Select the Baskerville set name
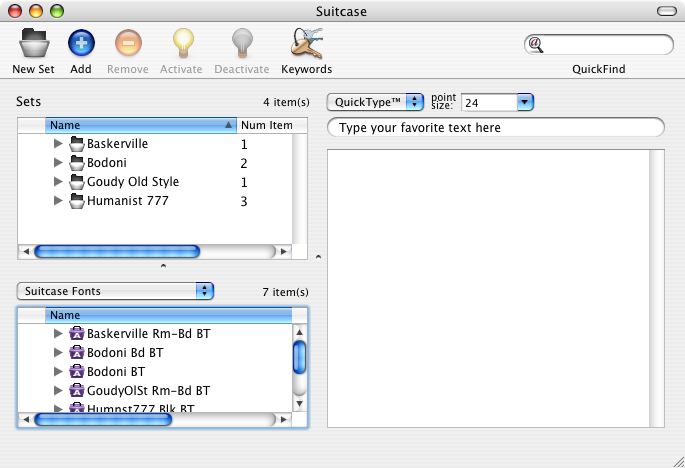This screenshot has height=468, width=685. click(118, 144)
